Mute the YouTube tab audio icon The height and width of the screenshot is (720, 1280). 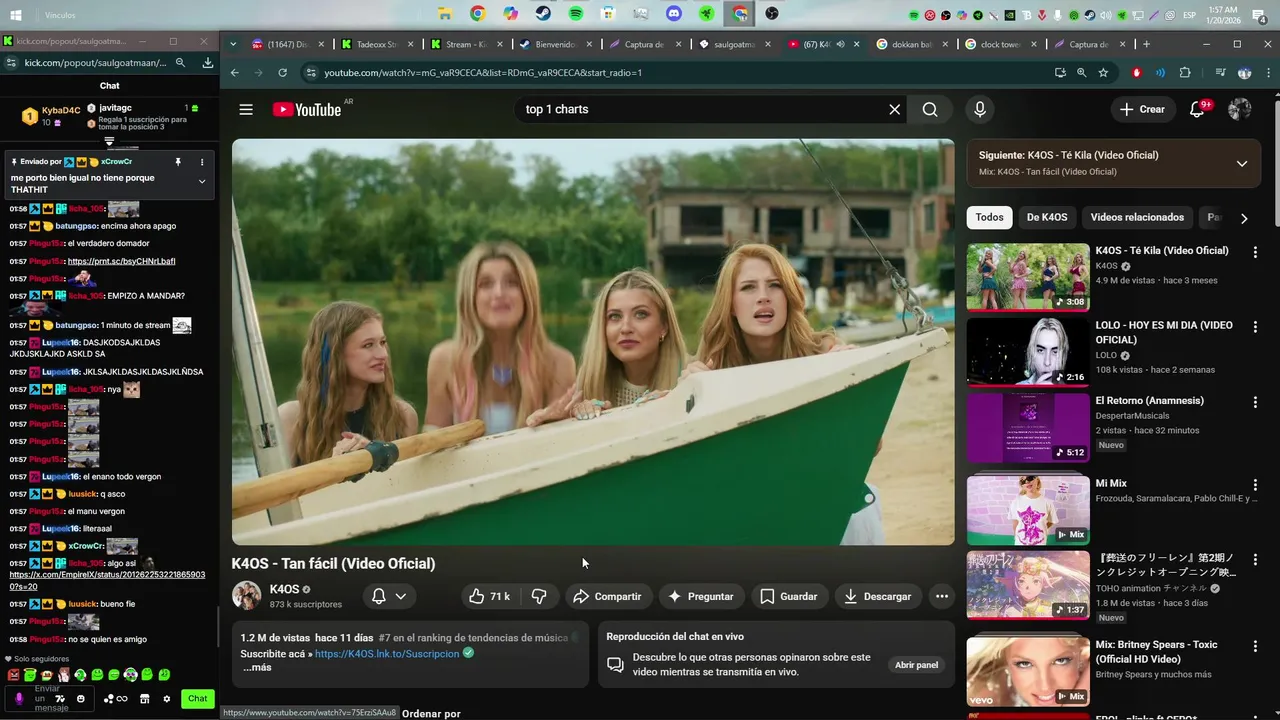840,44
